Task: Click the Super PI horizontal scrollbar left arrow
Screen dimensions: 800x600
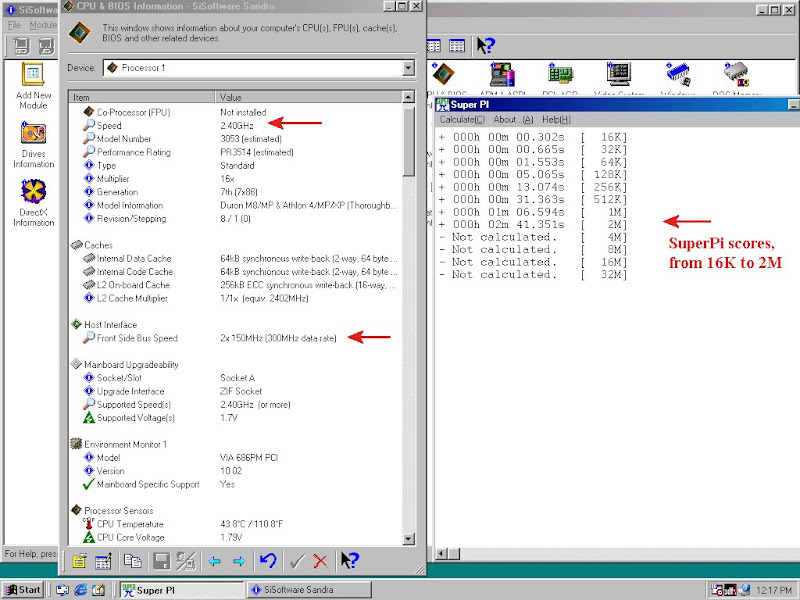Action: tap(441, 554)
